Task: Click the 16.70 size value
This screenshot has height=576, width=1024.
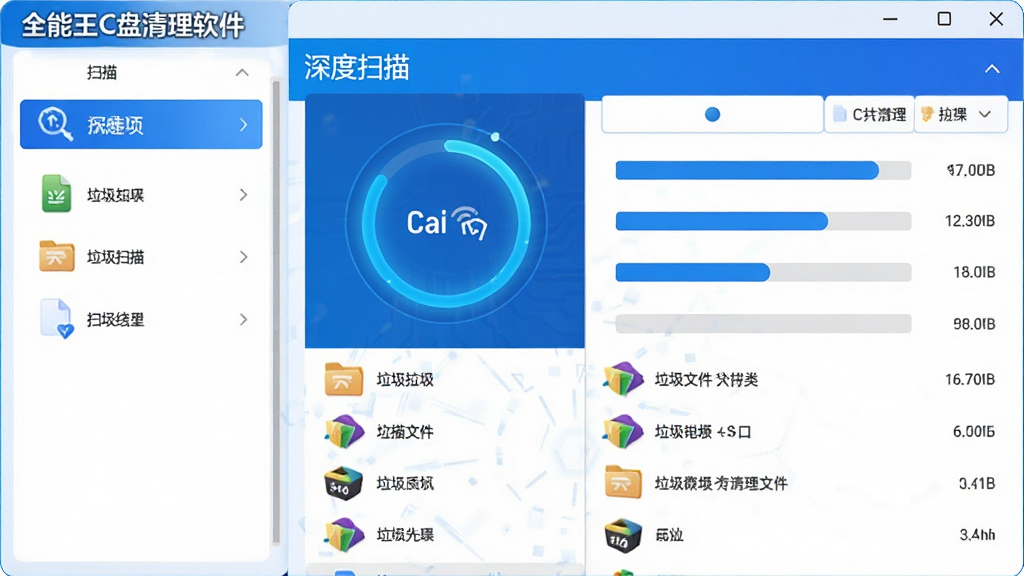Action: pyautogui.click(x=970, y=379)
